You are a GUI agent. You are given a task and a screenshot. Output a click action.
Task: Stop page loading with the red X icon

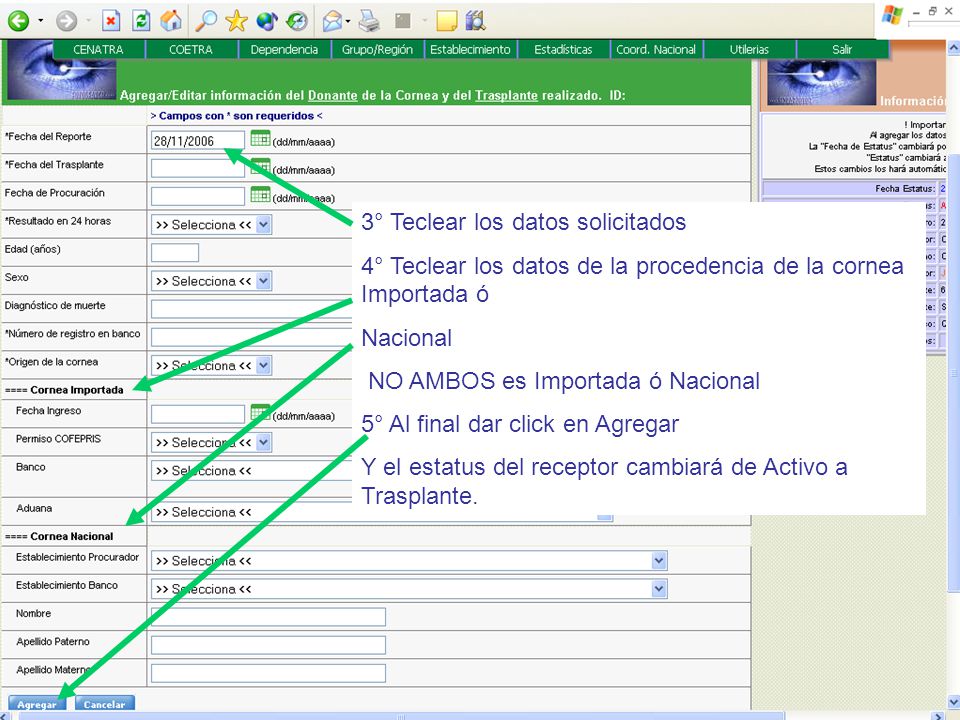(x=111, y=21)
